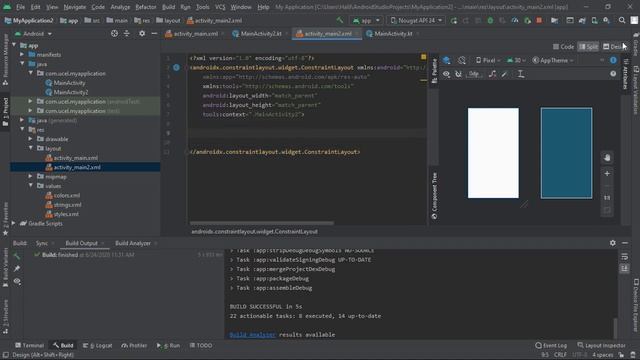This screenshot has height=360, width=640.
Task: Click the zoom to fit screen icon
Action: tap(607, 210)
